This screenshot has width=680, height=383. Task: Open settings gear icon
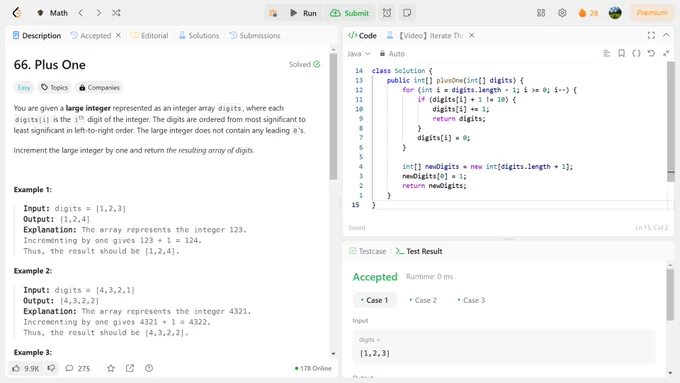pos(562,13)
